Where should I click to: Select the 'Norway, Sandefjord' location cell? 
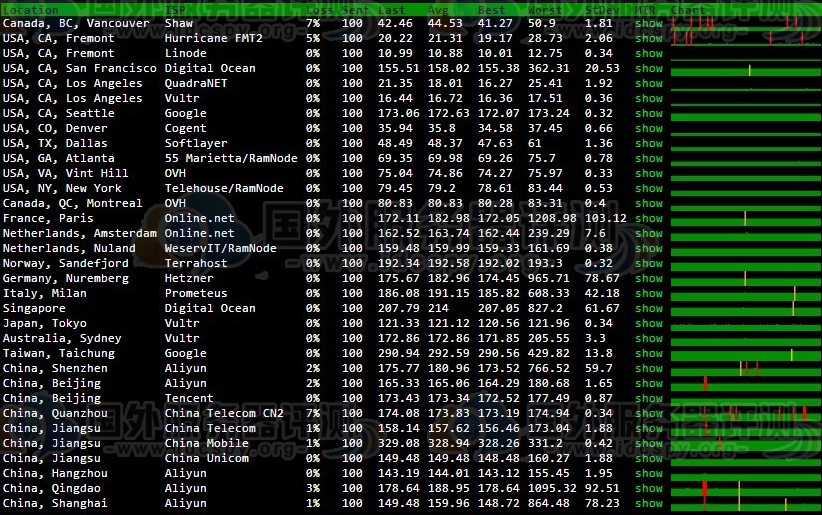click(66, 263)
